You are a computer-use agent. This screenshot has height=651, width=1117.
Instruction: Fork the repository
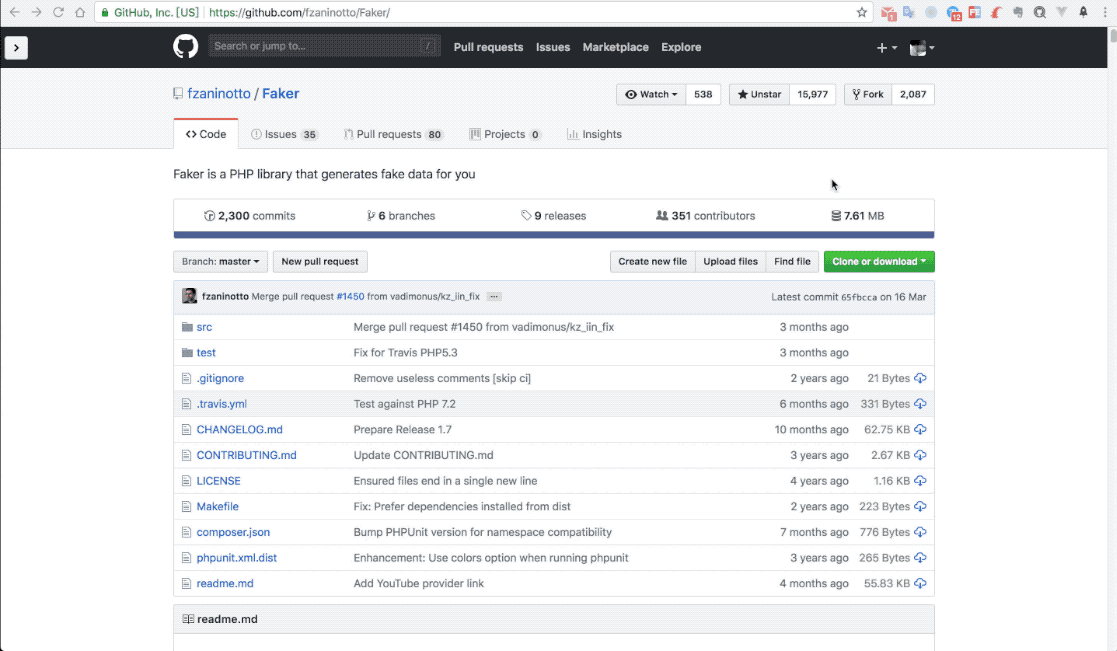(868, 94)
